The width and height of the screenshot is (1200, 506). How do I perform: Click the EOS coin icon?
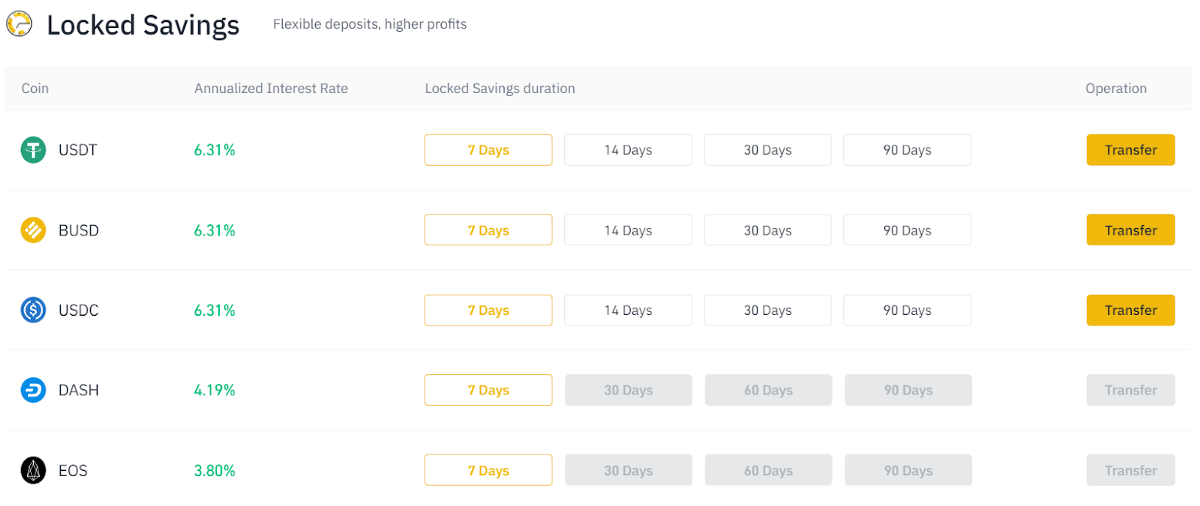coord(34,470)
